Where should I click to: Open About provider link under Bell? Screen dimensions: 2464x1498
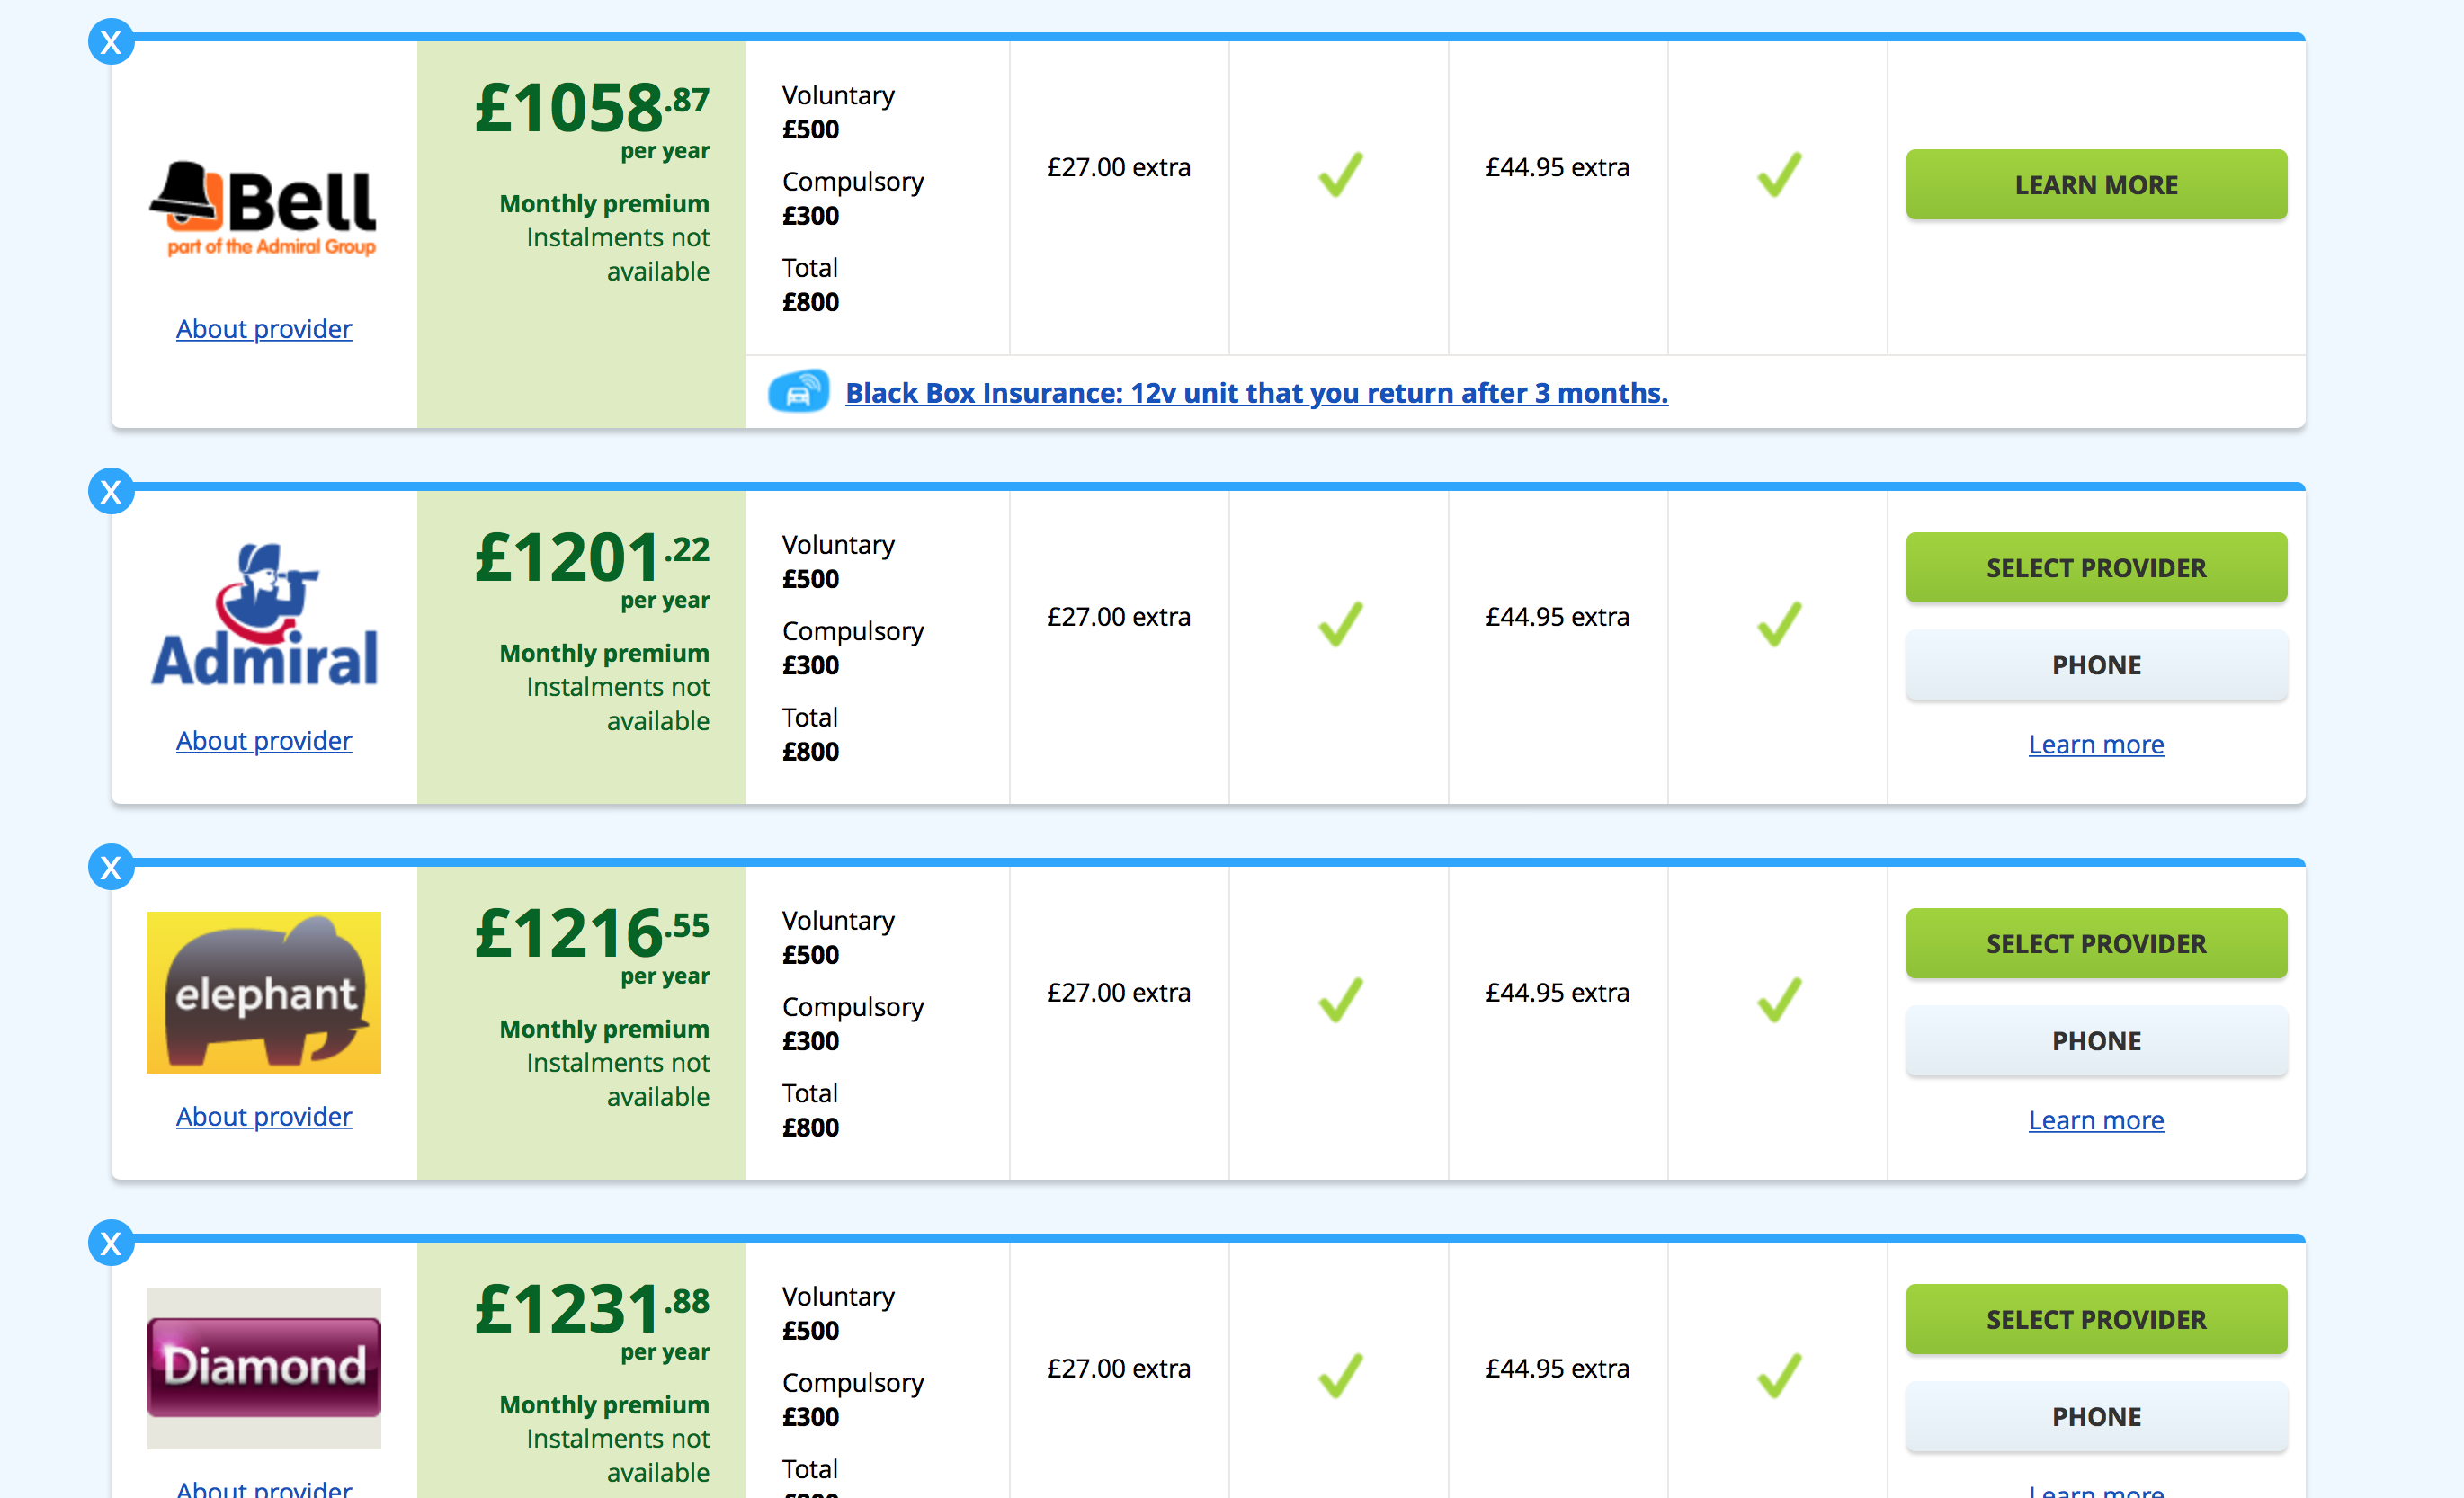pos(264,329)
